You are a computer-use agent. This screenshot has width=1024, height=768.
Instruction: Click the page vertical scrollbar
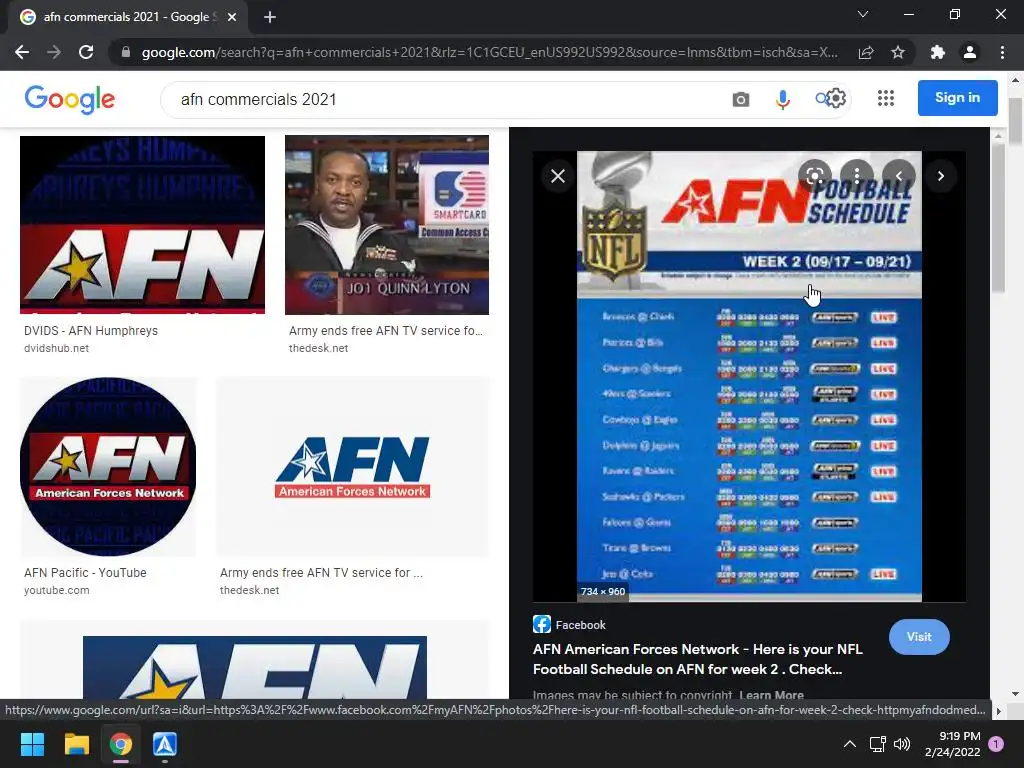coord(1016,121)
